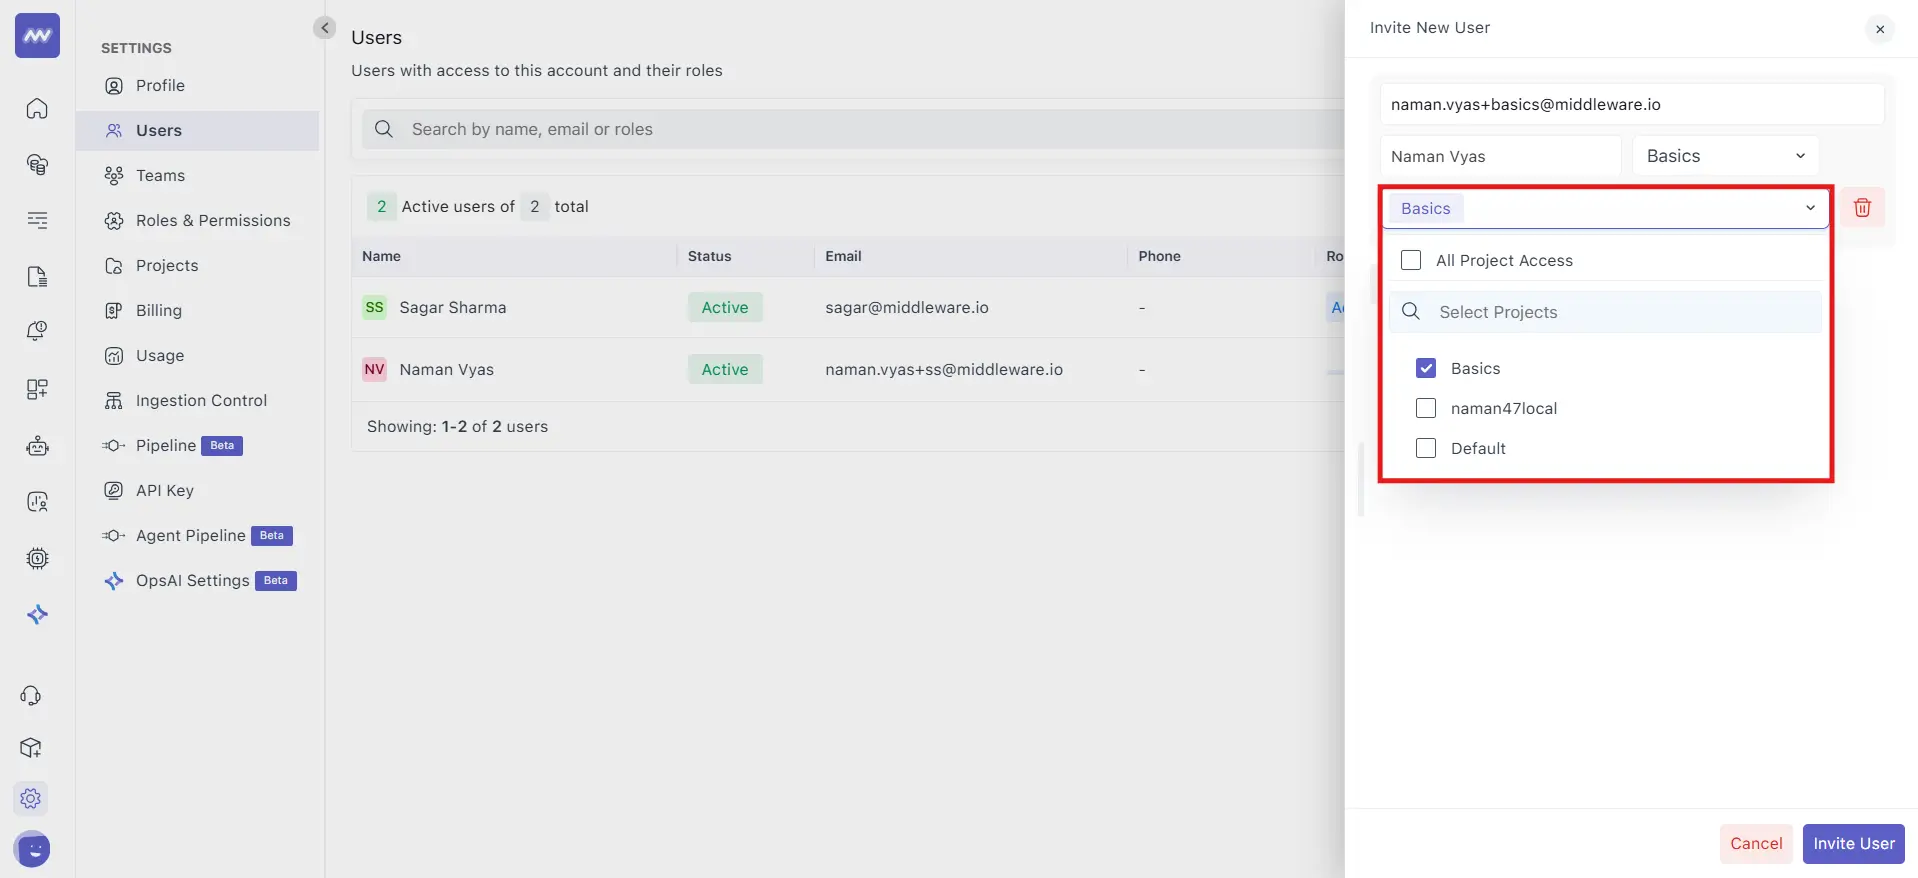Enable the All Project Access checkbox
The height and width of the screenshot is (878, 1918).
click(1411, 260)
